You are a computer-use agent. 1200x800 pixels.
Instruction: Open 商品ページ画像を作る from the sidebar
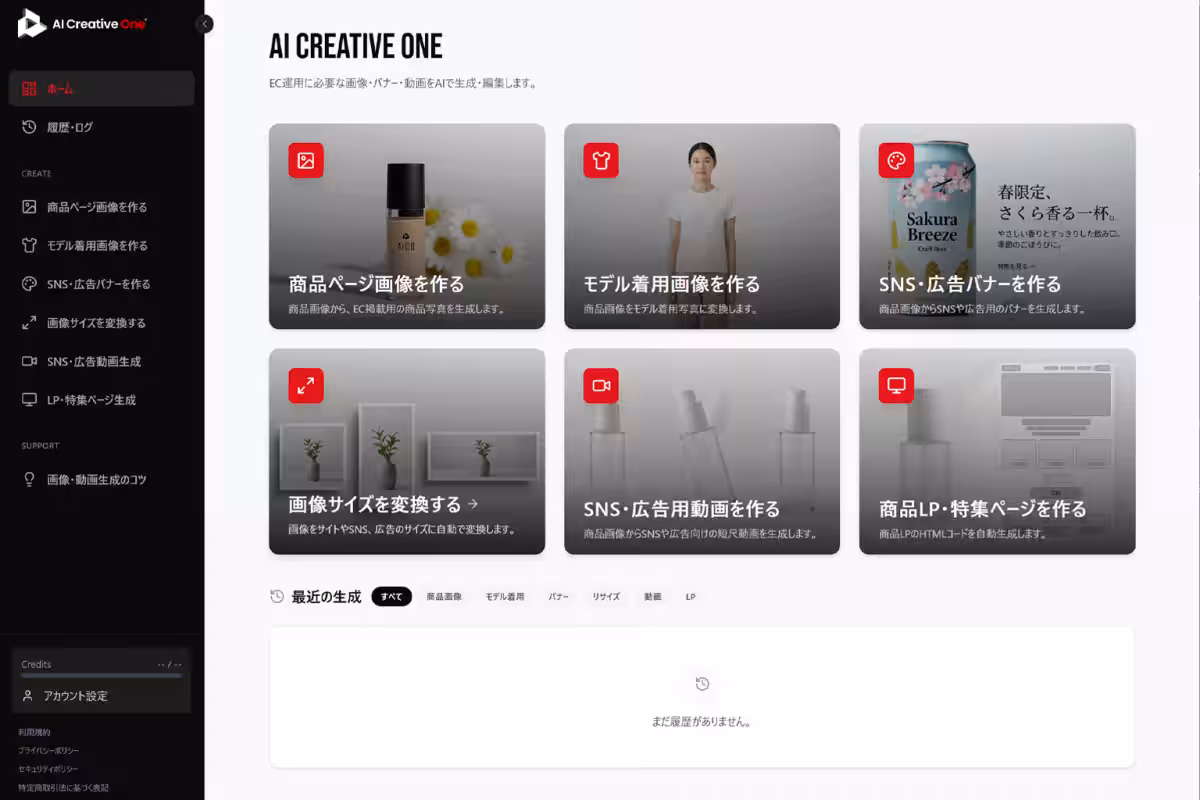click(101, 207)
